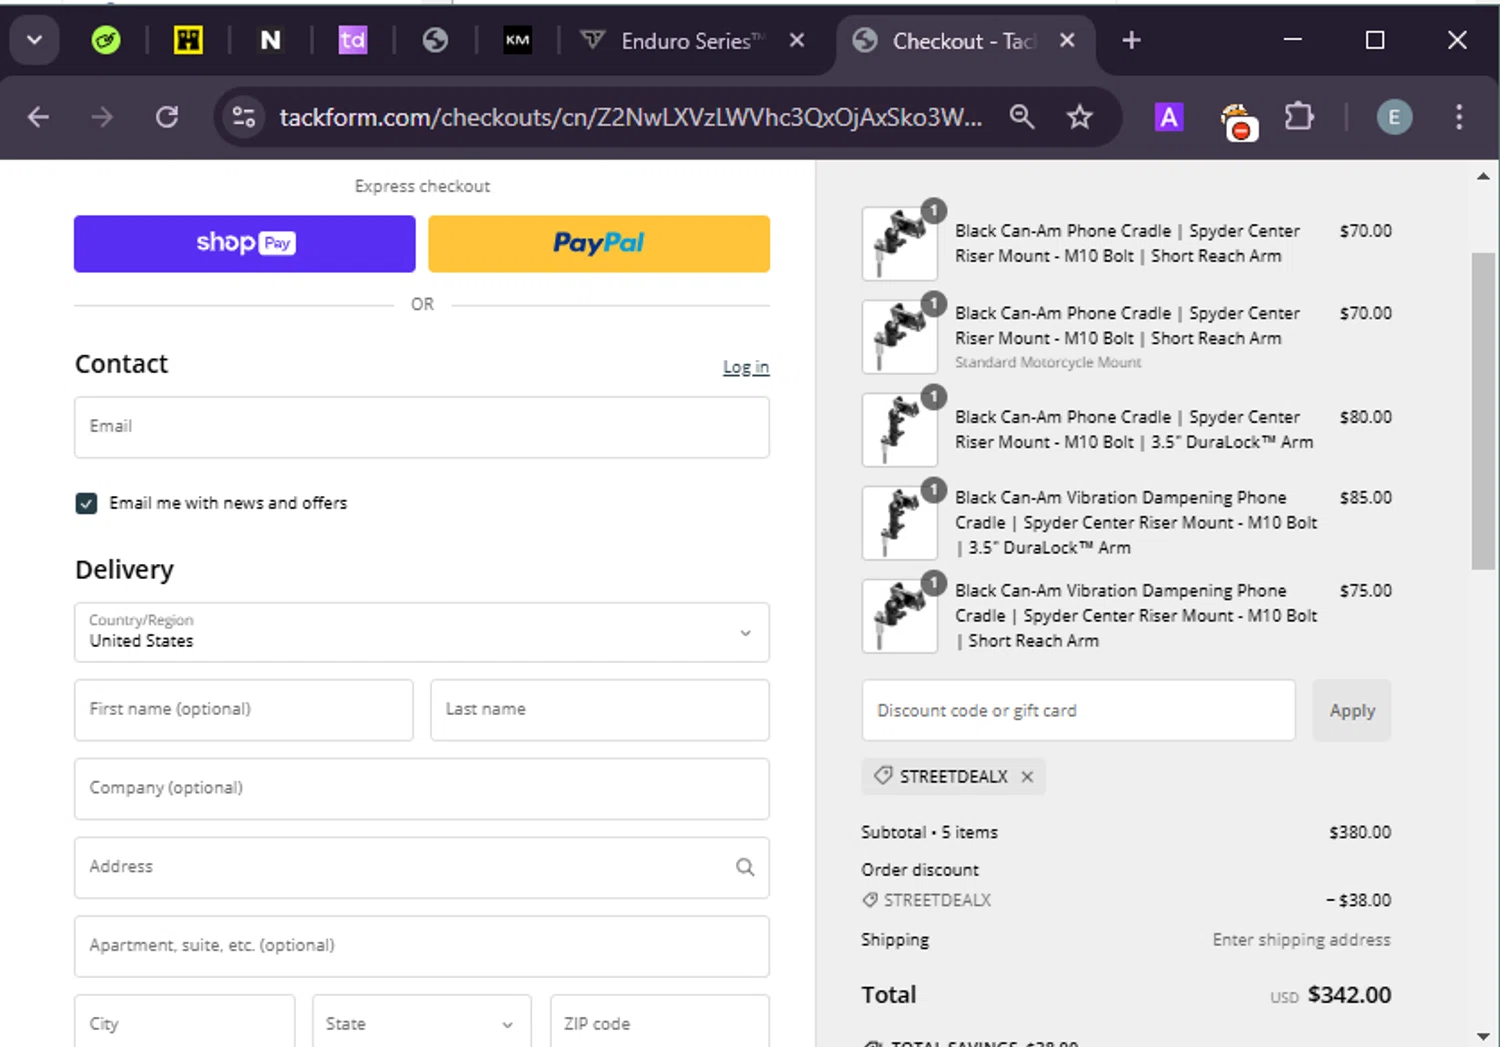The height and width of the screenshot is (1047, 1500).
Task: Focus the Email contact field
Action: coord(422,427)
